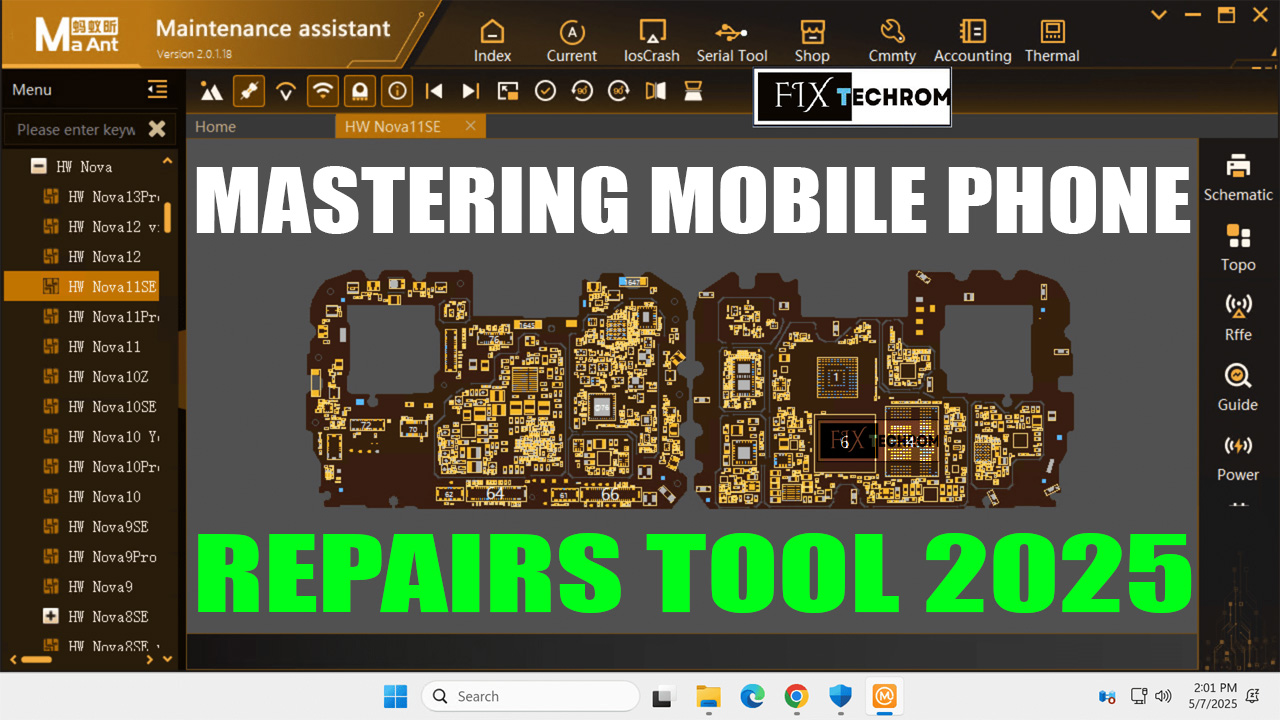Switch to the Home tab
This screenshot has width=1280, height=720.
click(x=215, y=126)
